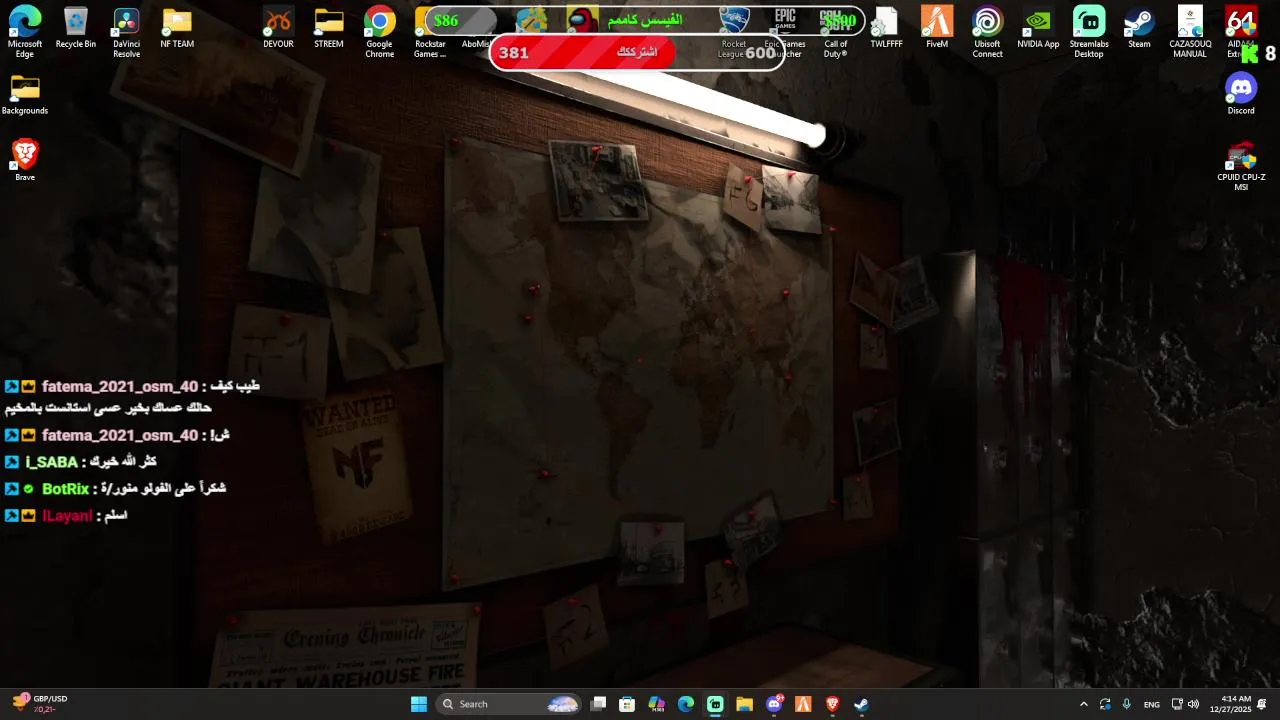This screenshot has height=720, width=1280.
Task: Open the Windows Start menu
Action: tap(419, 704)
